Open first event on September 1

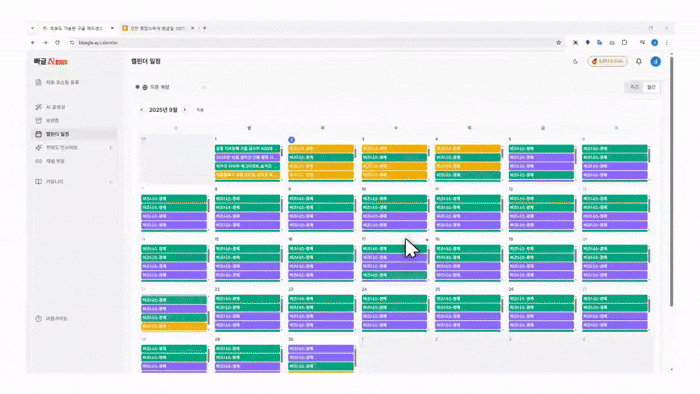click(x=247, y=149)
